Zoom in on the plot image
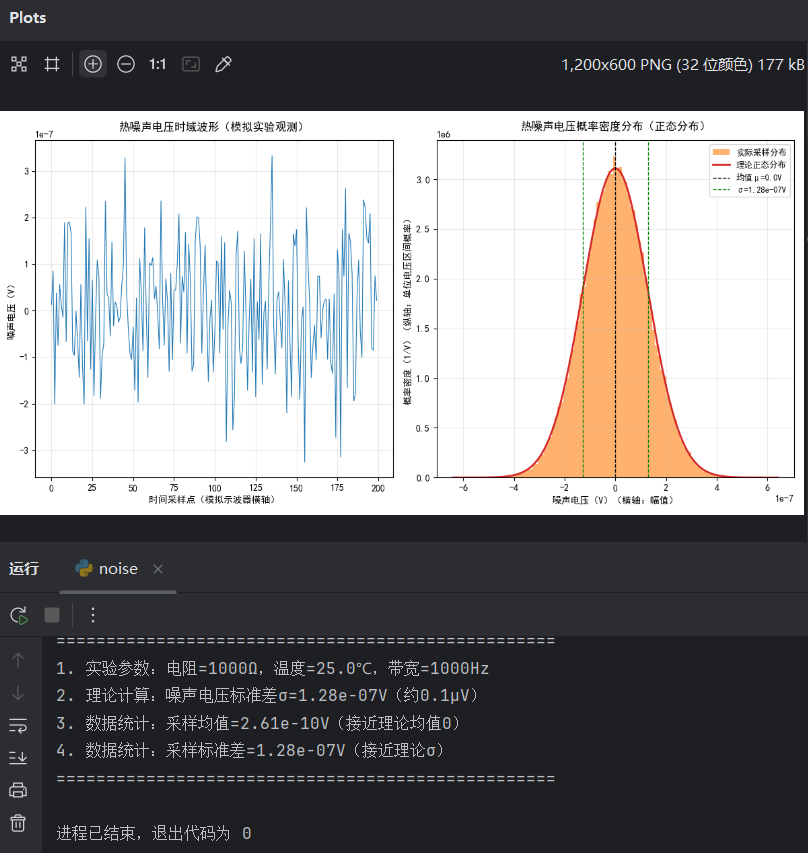The image size is (808, 853). tap(92, 64)
